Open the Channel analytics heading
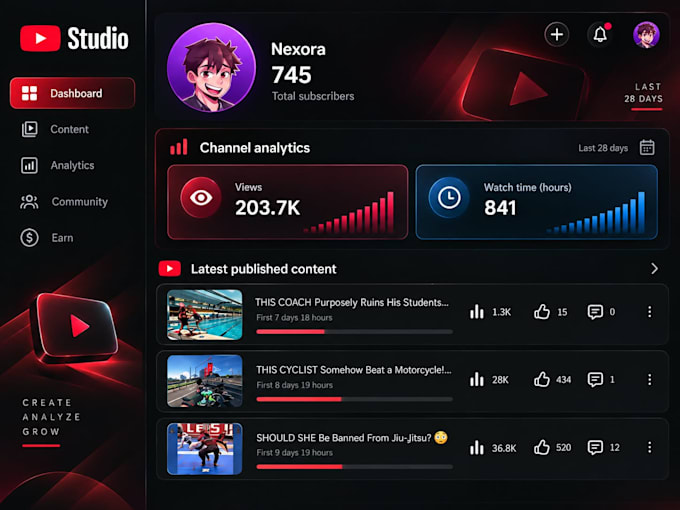680x510 pixels. tap(255, 148)
